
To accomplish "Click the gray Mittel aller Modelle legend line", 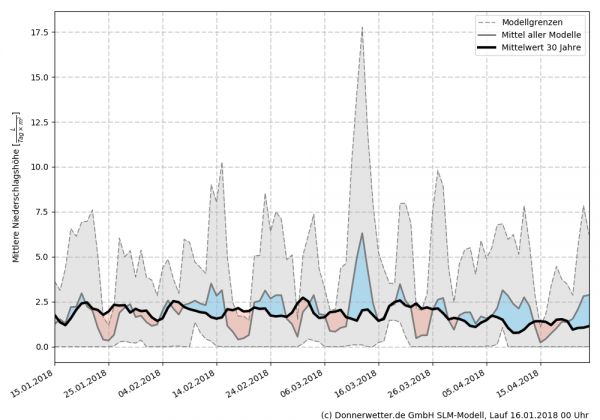I will tap(488, 35).
